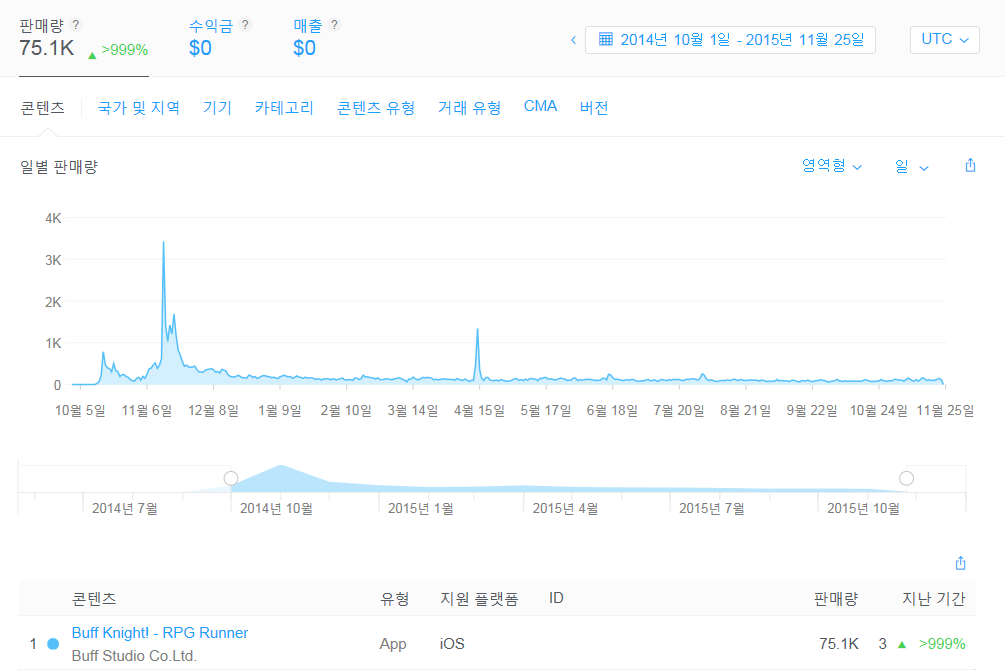Click the question mark beside 매출
This screenshot has height=671, width=1005.
click(x=333, y=26)
